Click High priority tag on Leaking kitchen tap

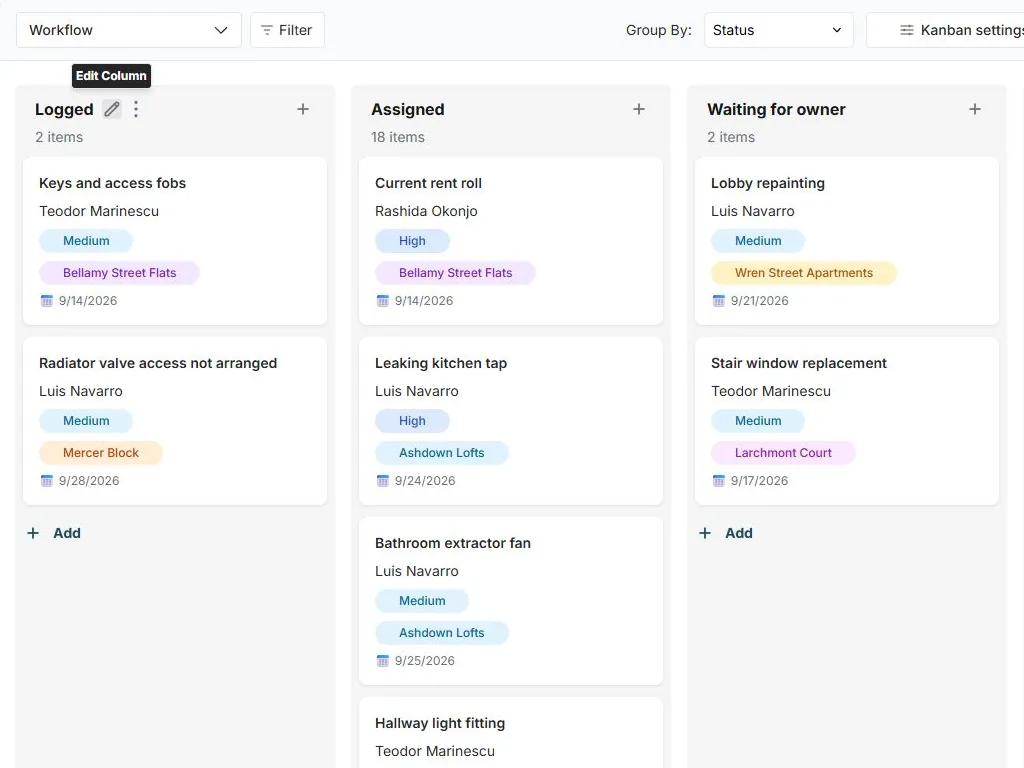(x=412, y=421)
